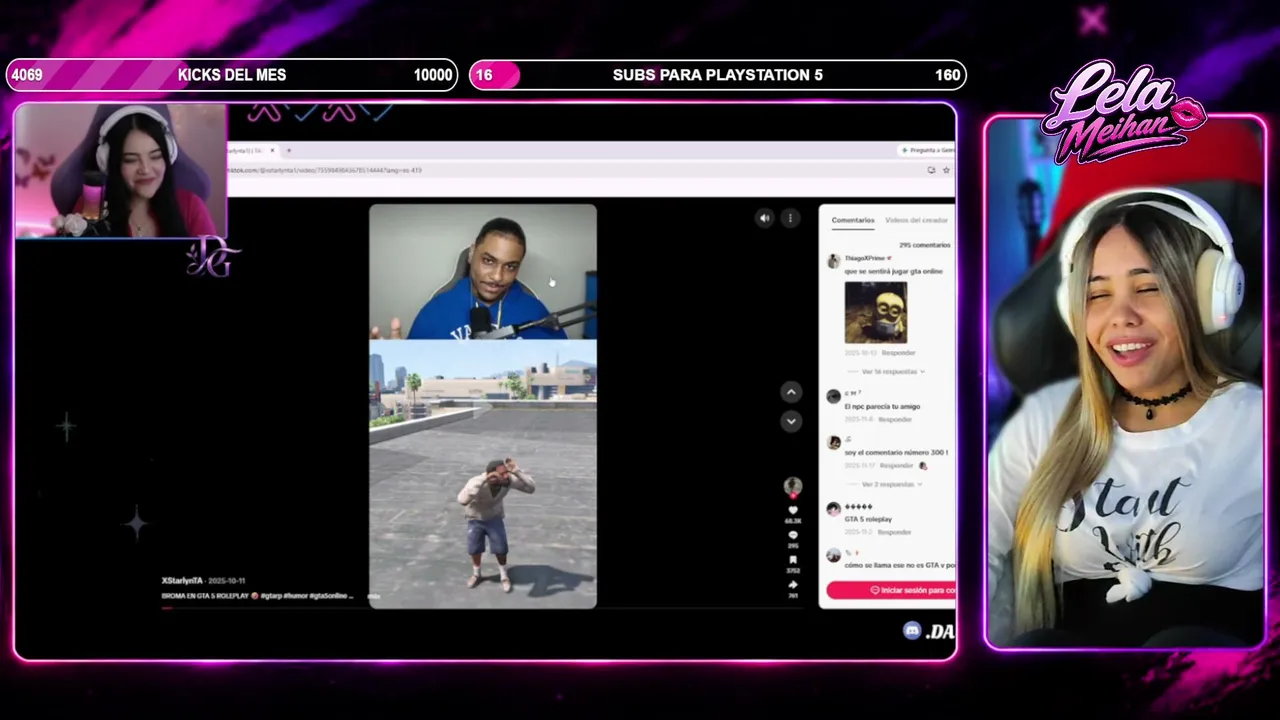This screenshot has height=720, width=1280.
Task: Save the video with the bookmark icon
Action: click(x=793, y=560)
